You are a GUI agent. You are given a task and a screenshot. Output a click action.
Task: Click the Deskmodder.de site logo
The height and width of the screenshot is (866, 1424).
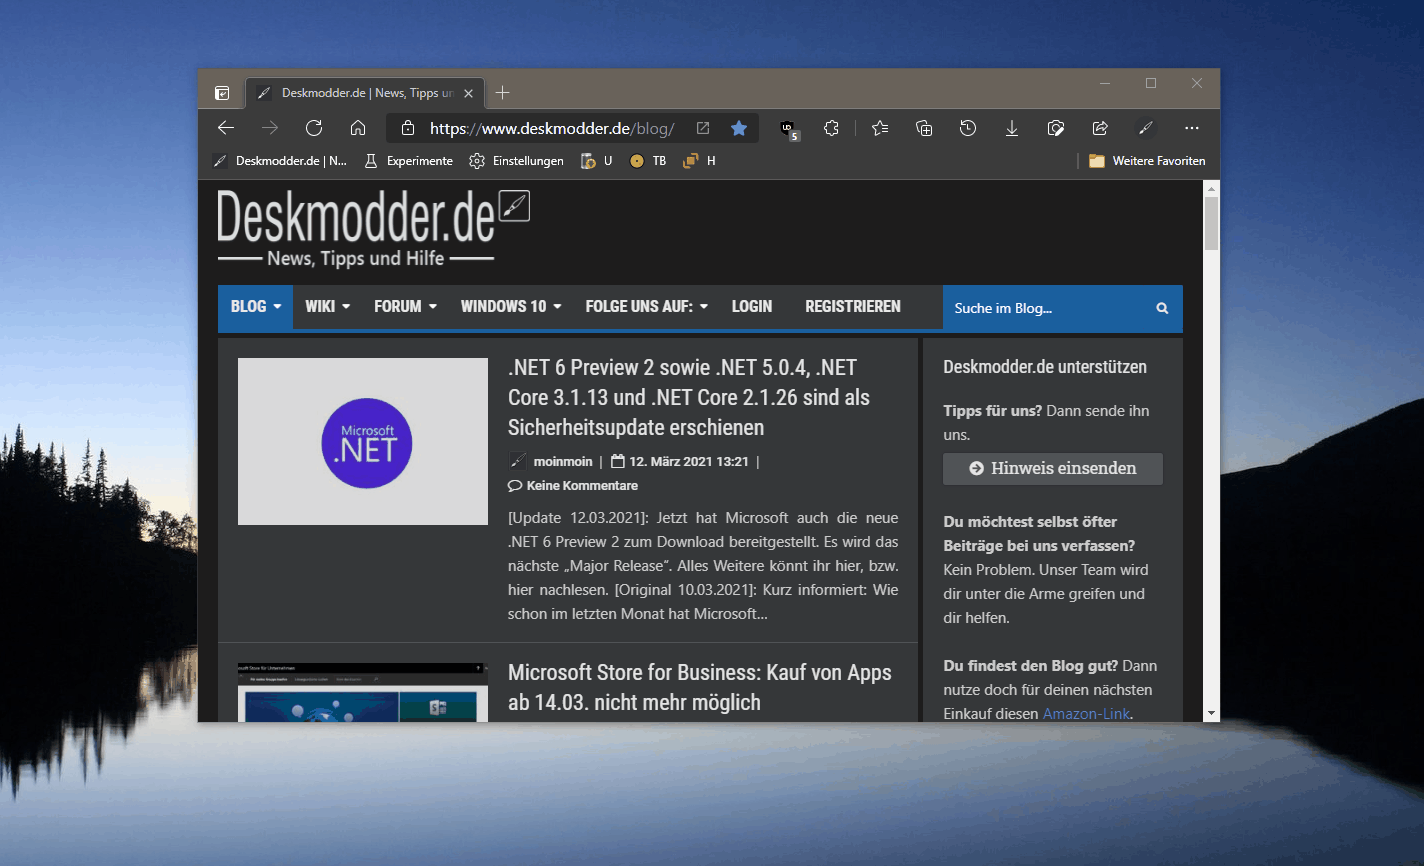[373, 228]
